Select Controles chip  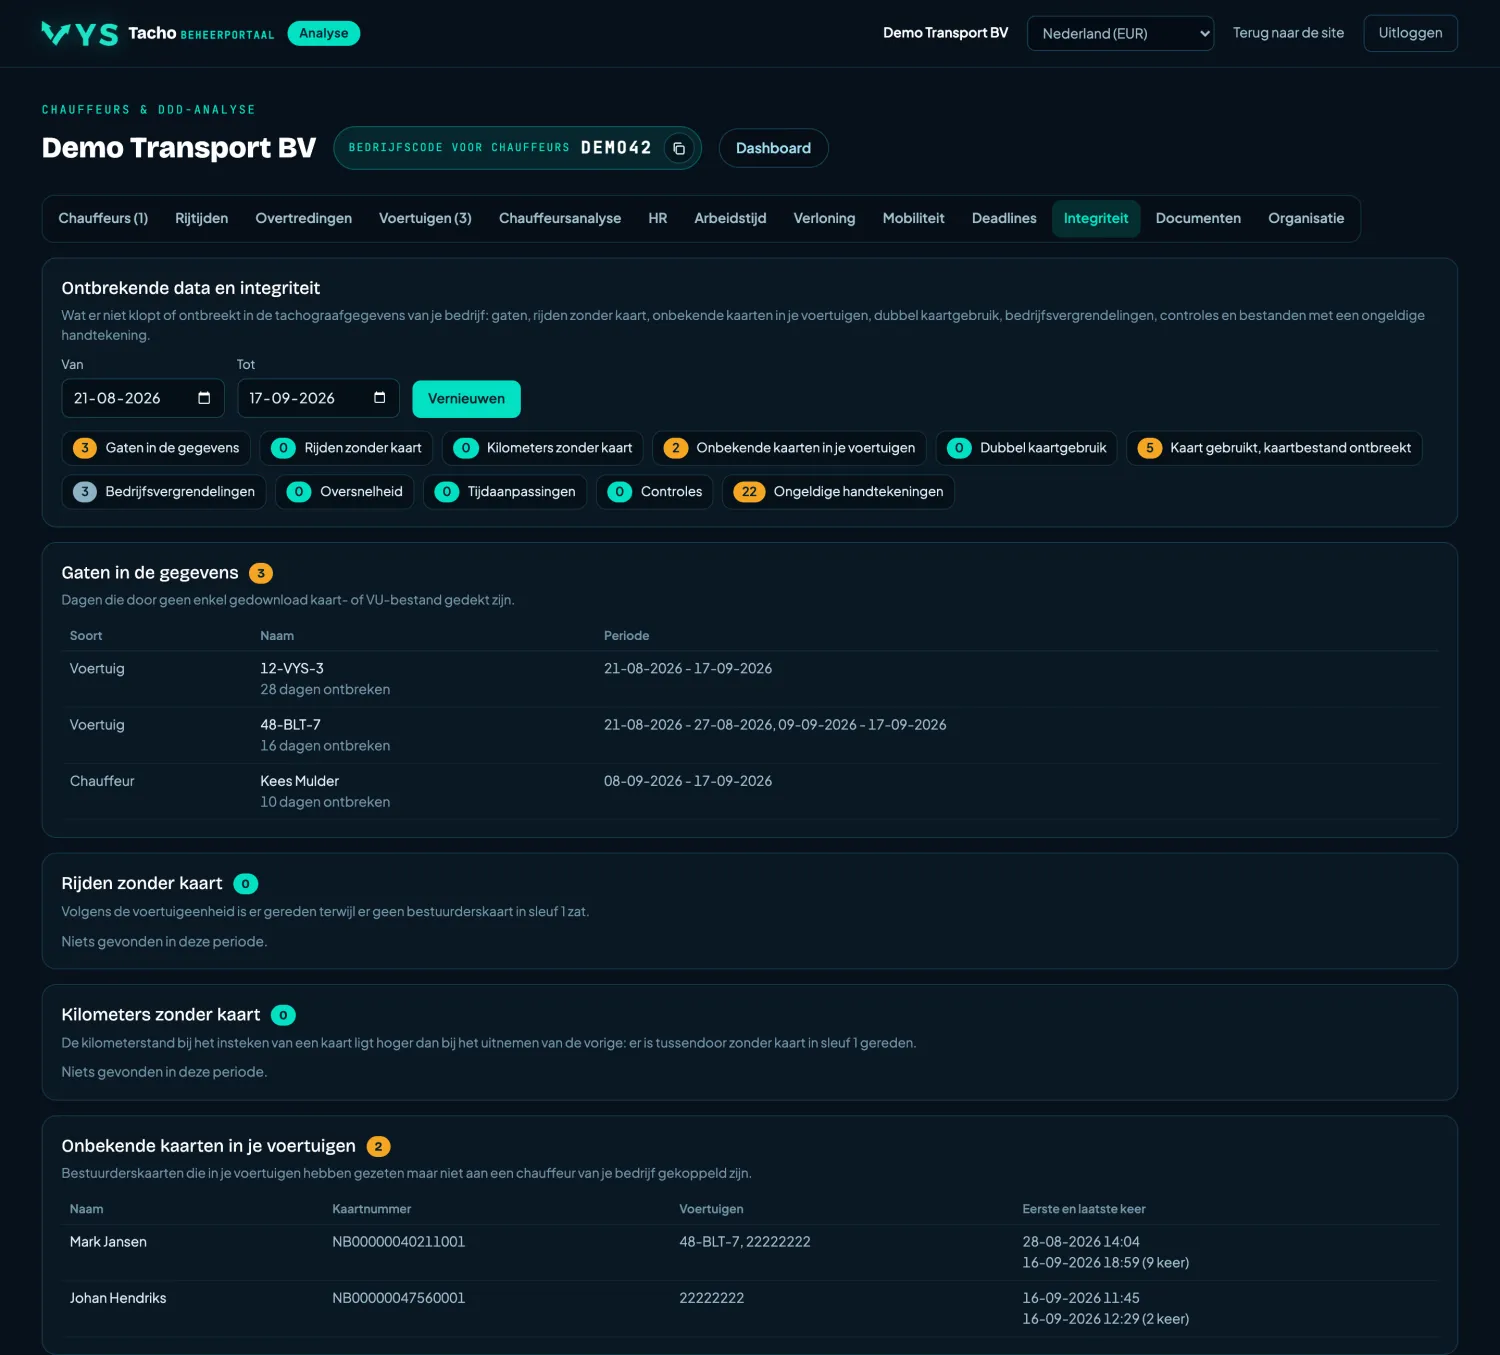pos(655,492)
